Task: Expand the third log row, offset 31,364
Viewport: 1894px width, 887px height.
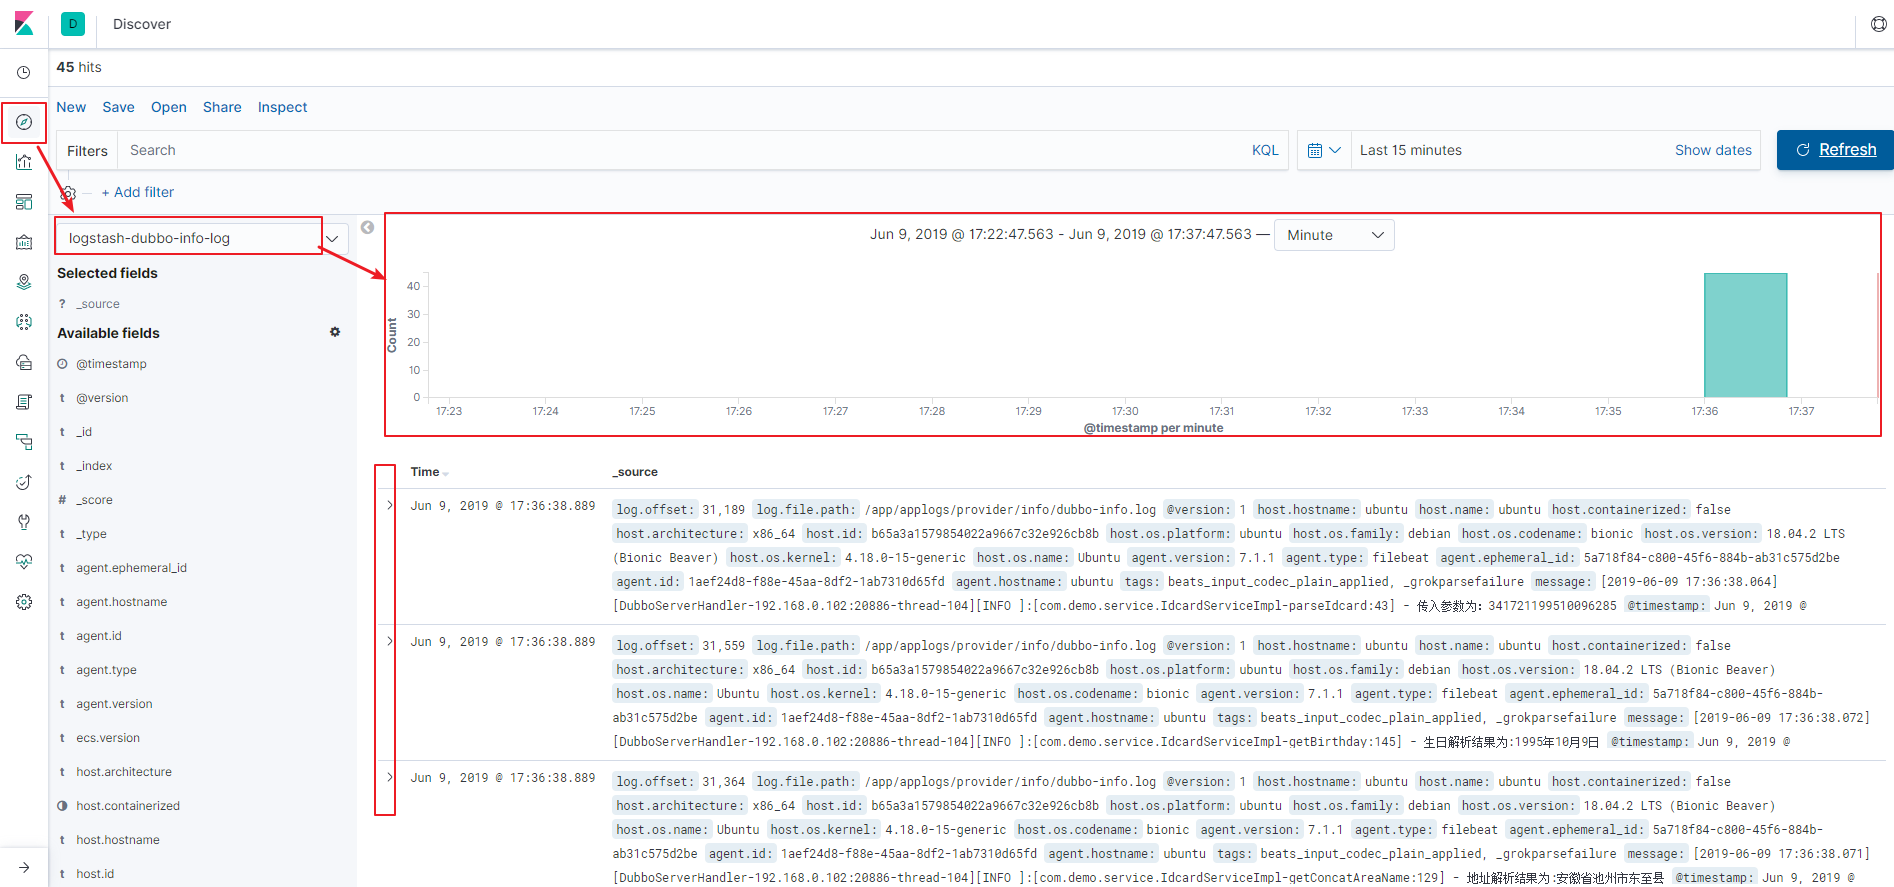Action: pyautogui.click(x=390, y=777)
